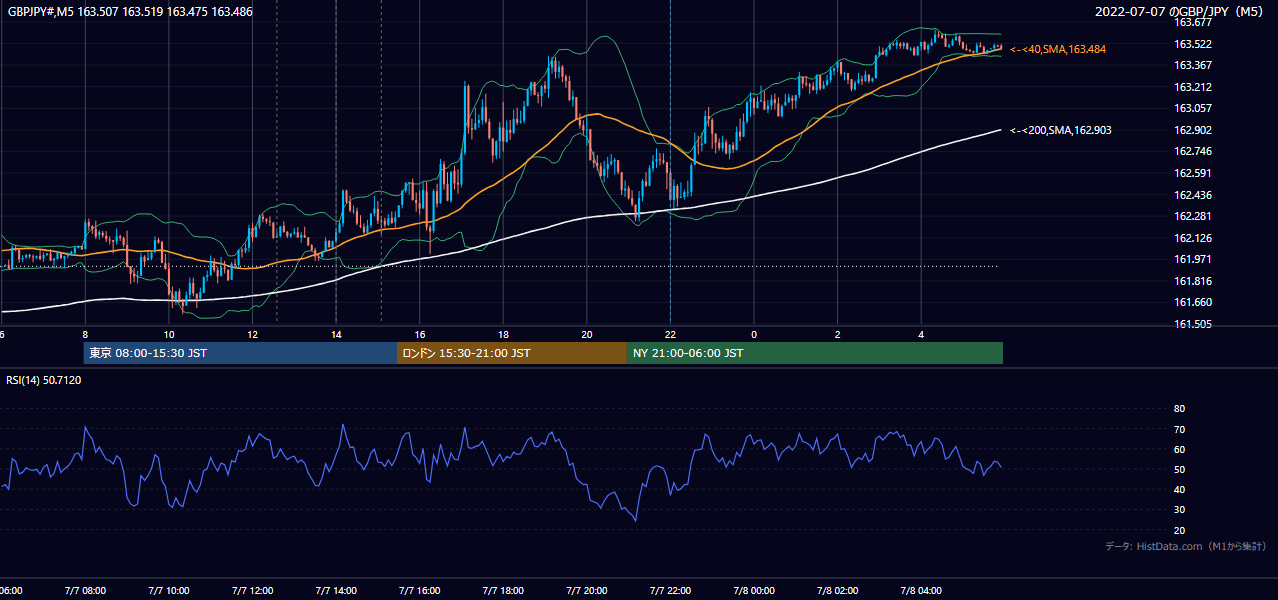Image resolution: width=1278 pixels, height=600 pixels.
Task: Click price axis value 163.367
Action: [1192, 65]
